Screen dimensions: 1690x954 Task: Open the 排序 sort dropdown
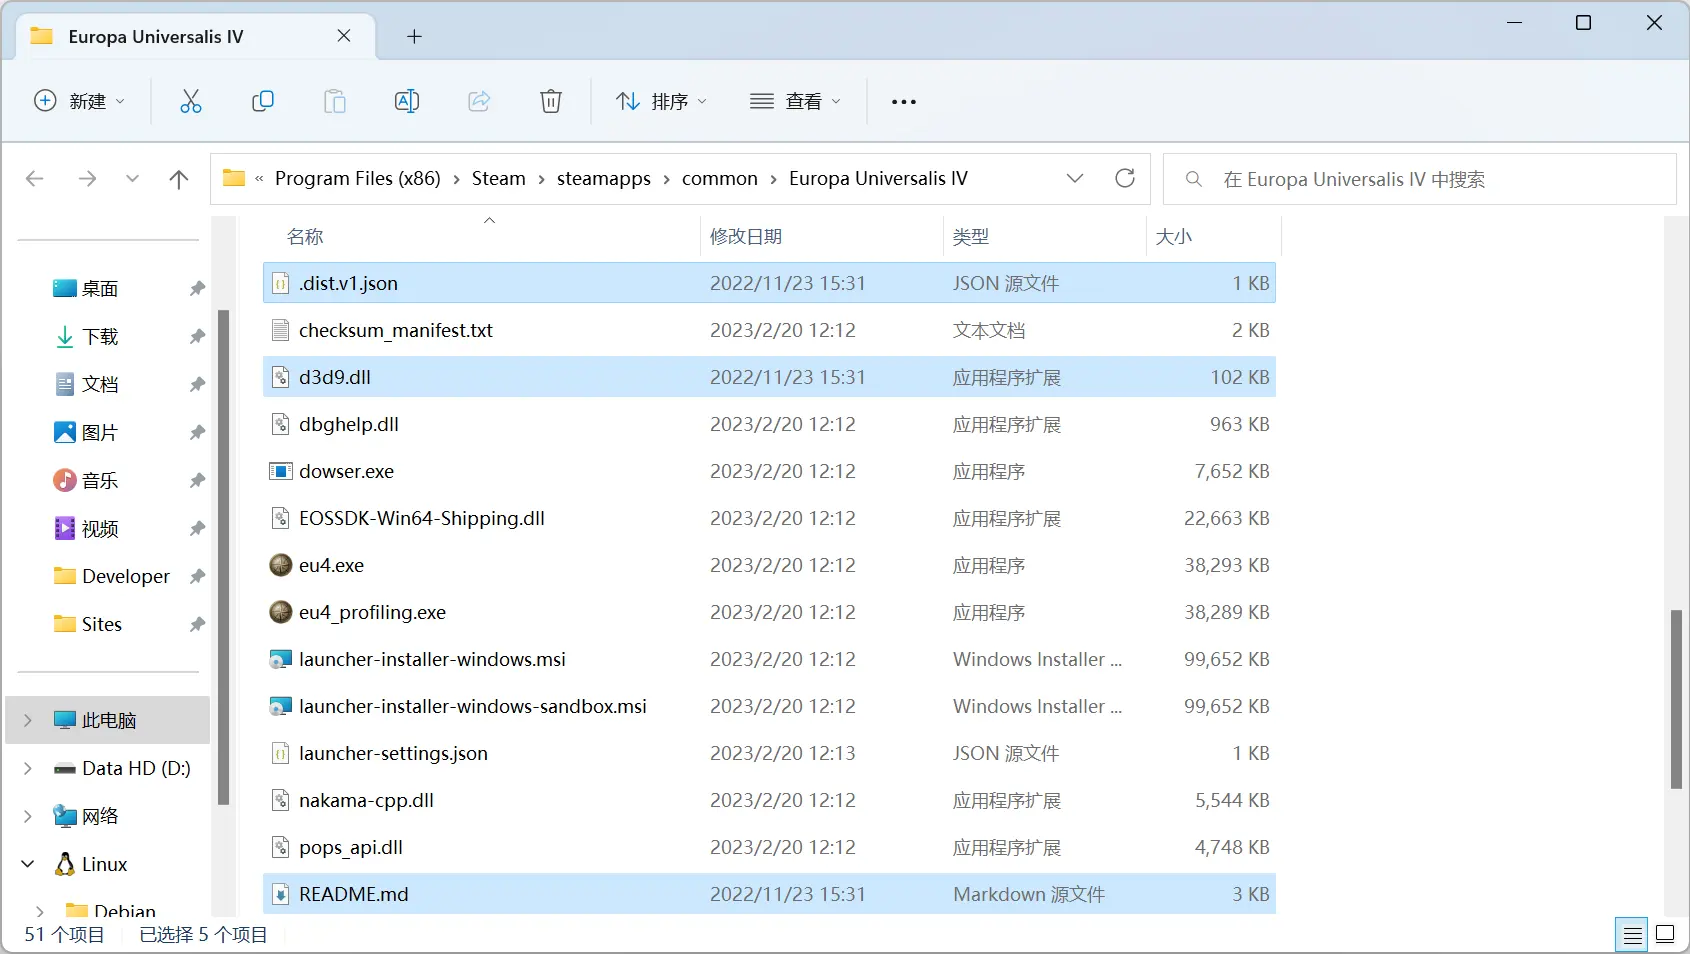click(x=661, y=101)
